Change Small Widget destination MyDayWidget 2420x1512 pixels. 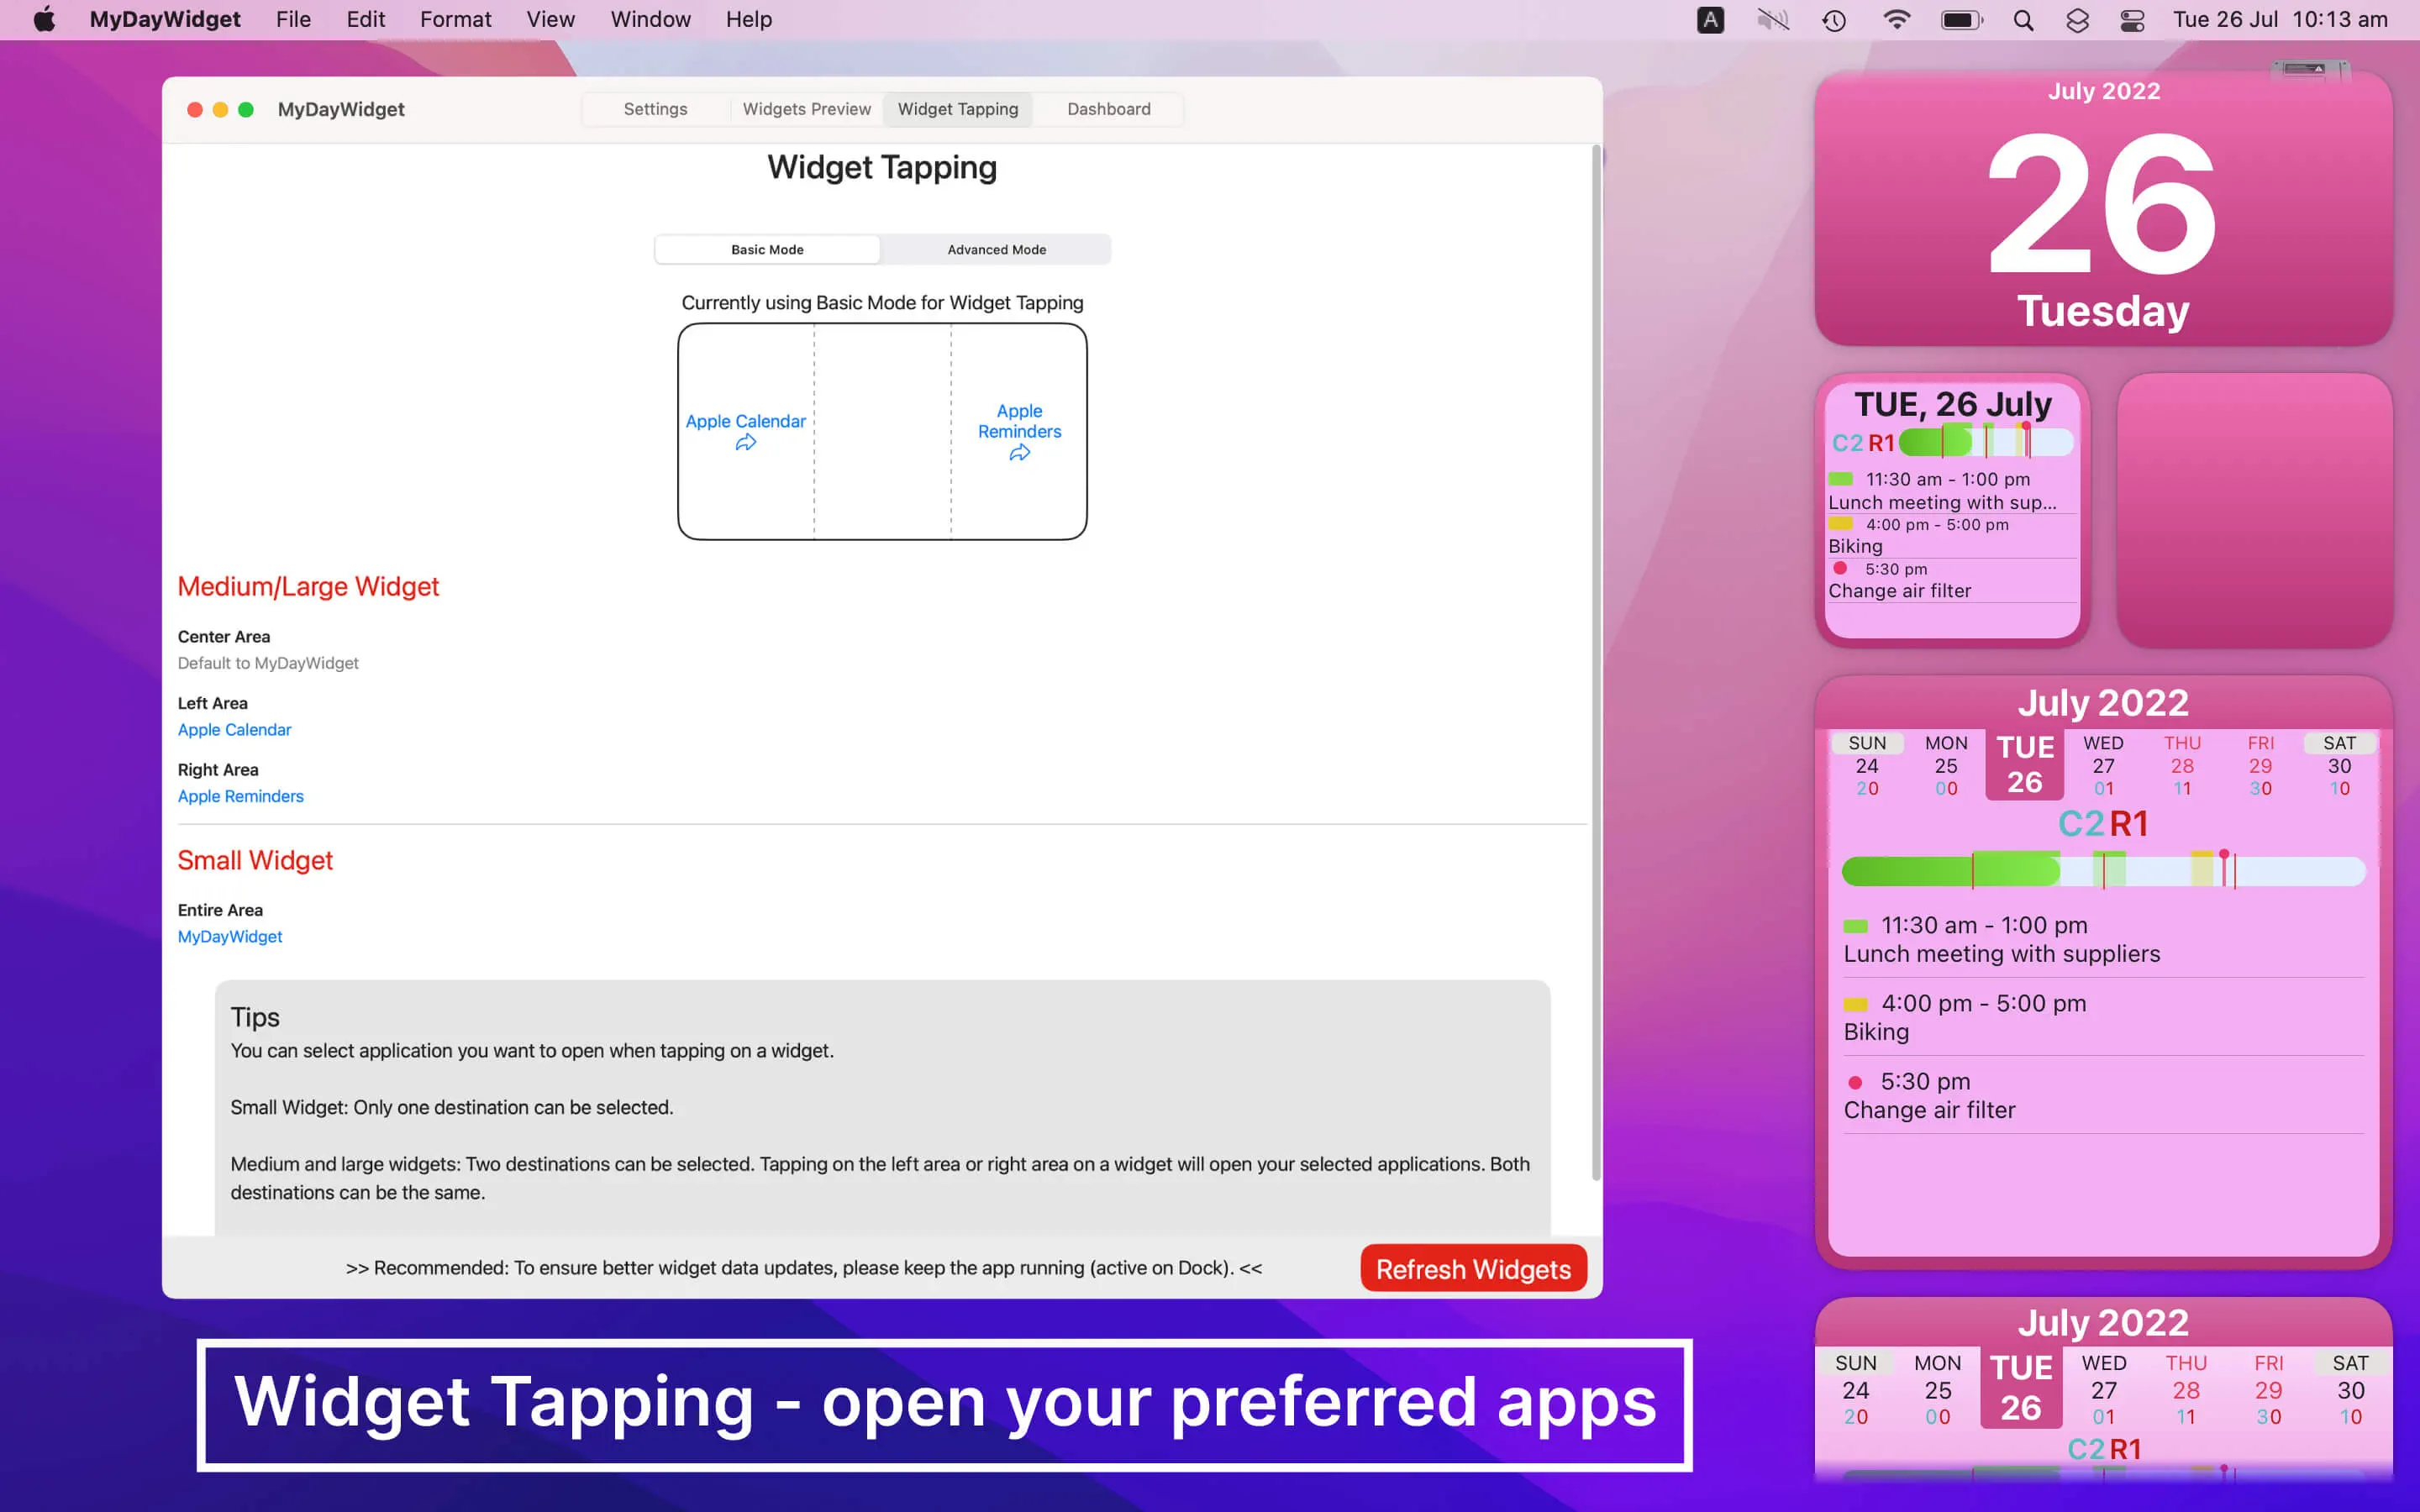click(230, 936)
